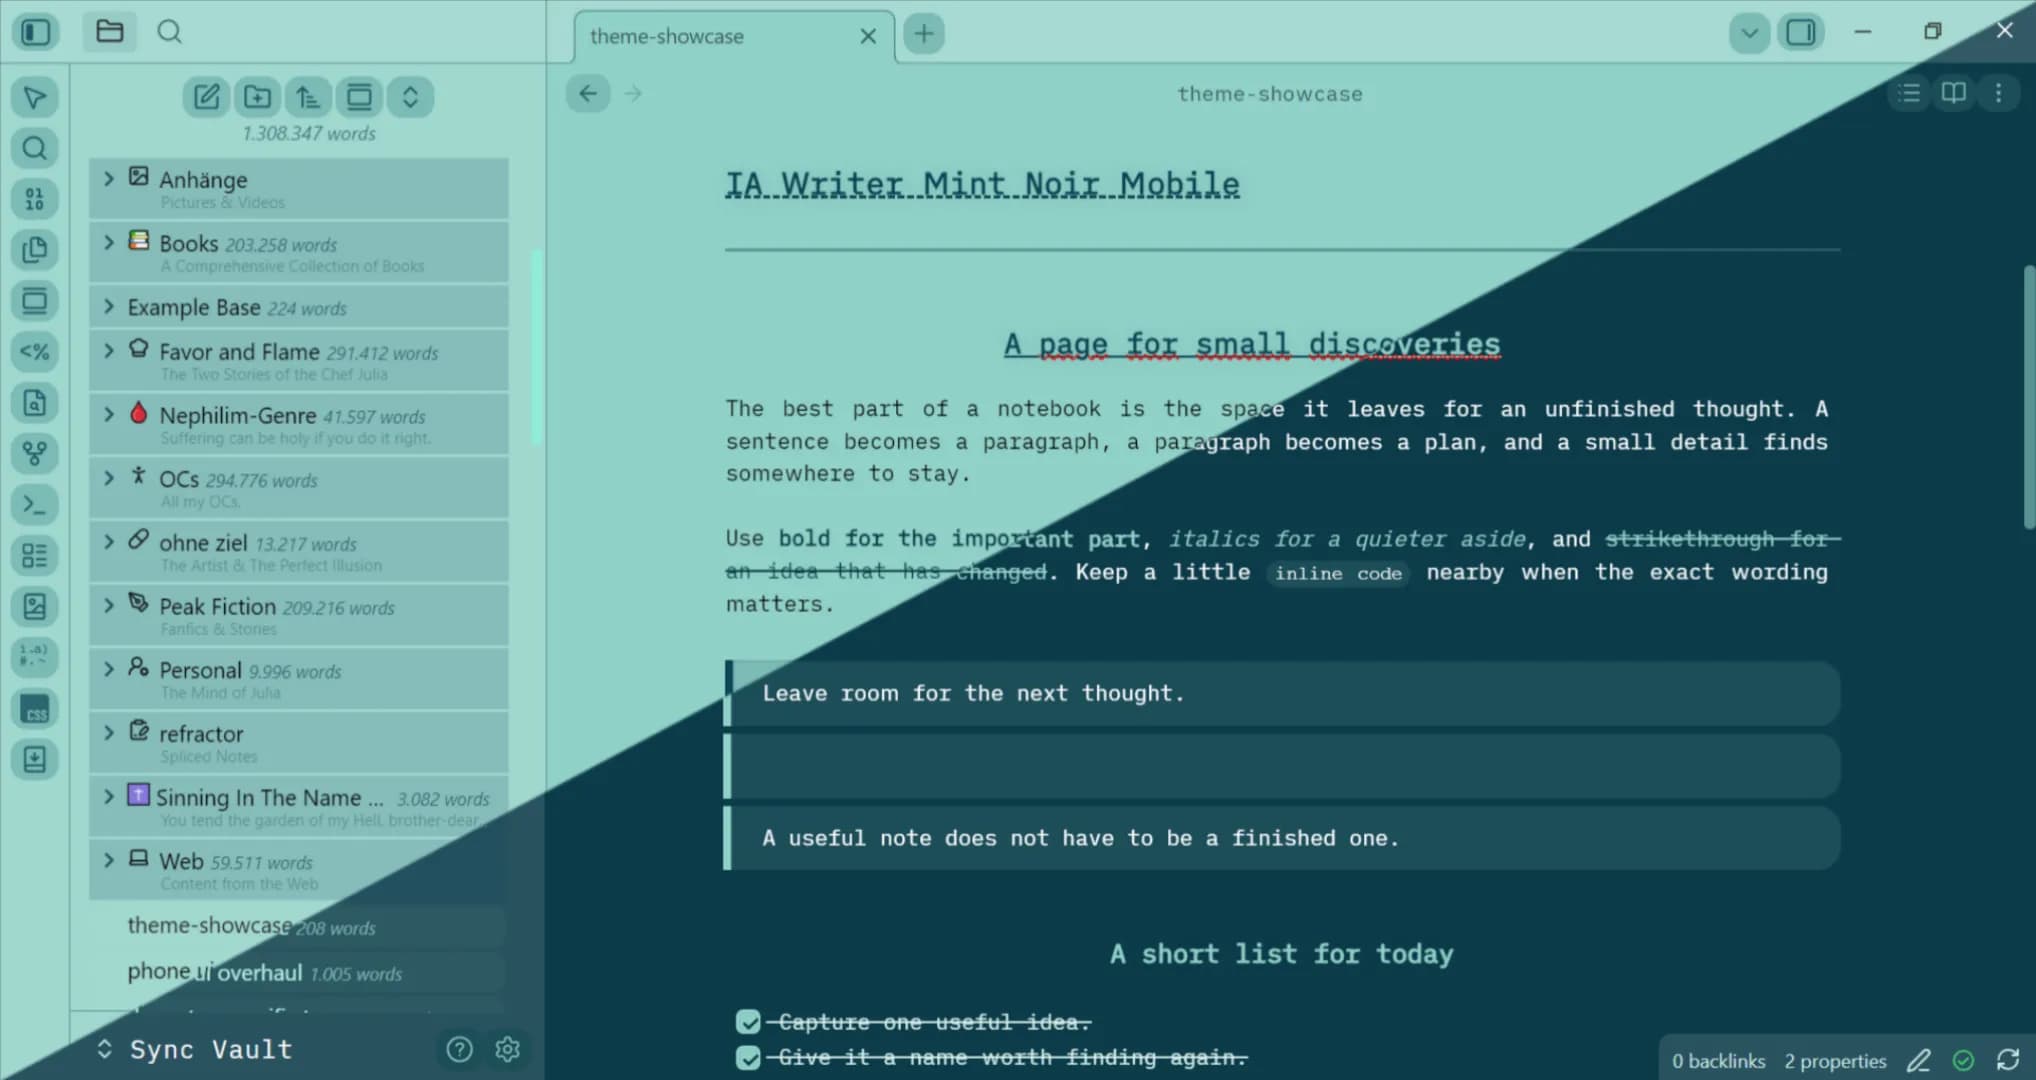
Task: Open the graph view branch ribbon icon
Action: [x=35, y=454]
